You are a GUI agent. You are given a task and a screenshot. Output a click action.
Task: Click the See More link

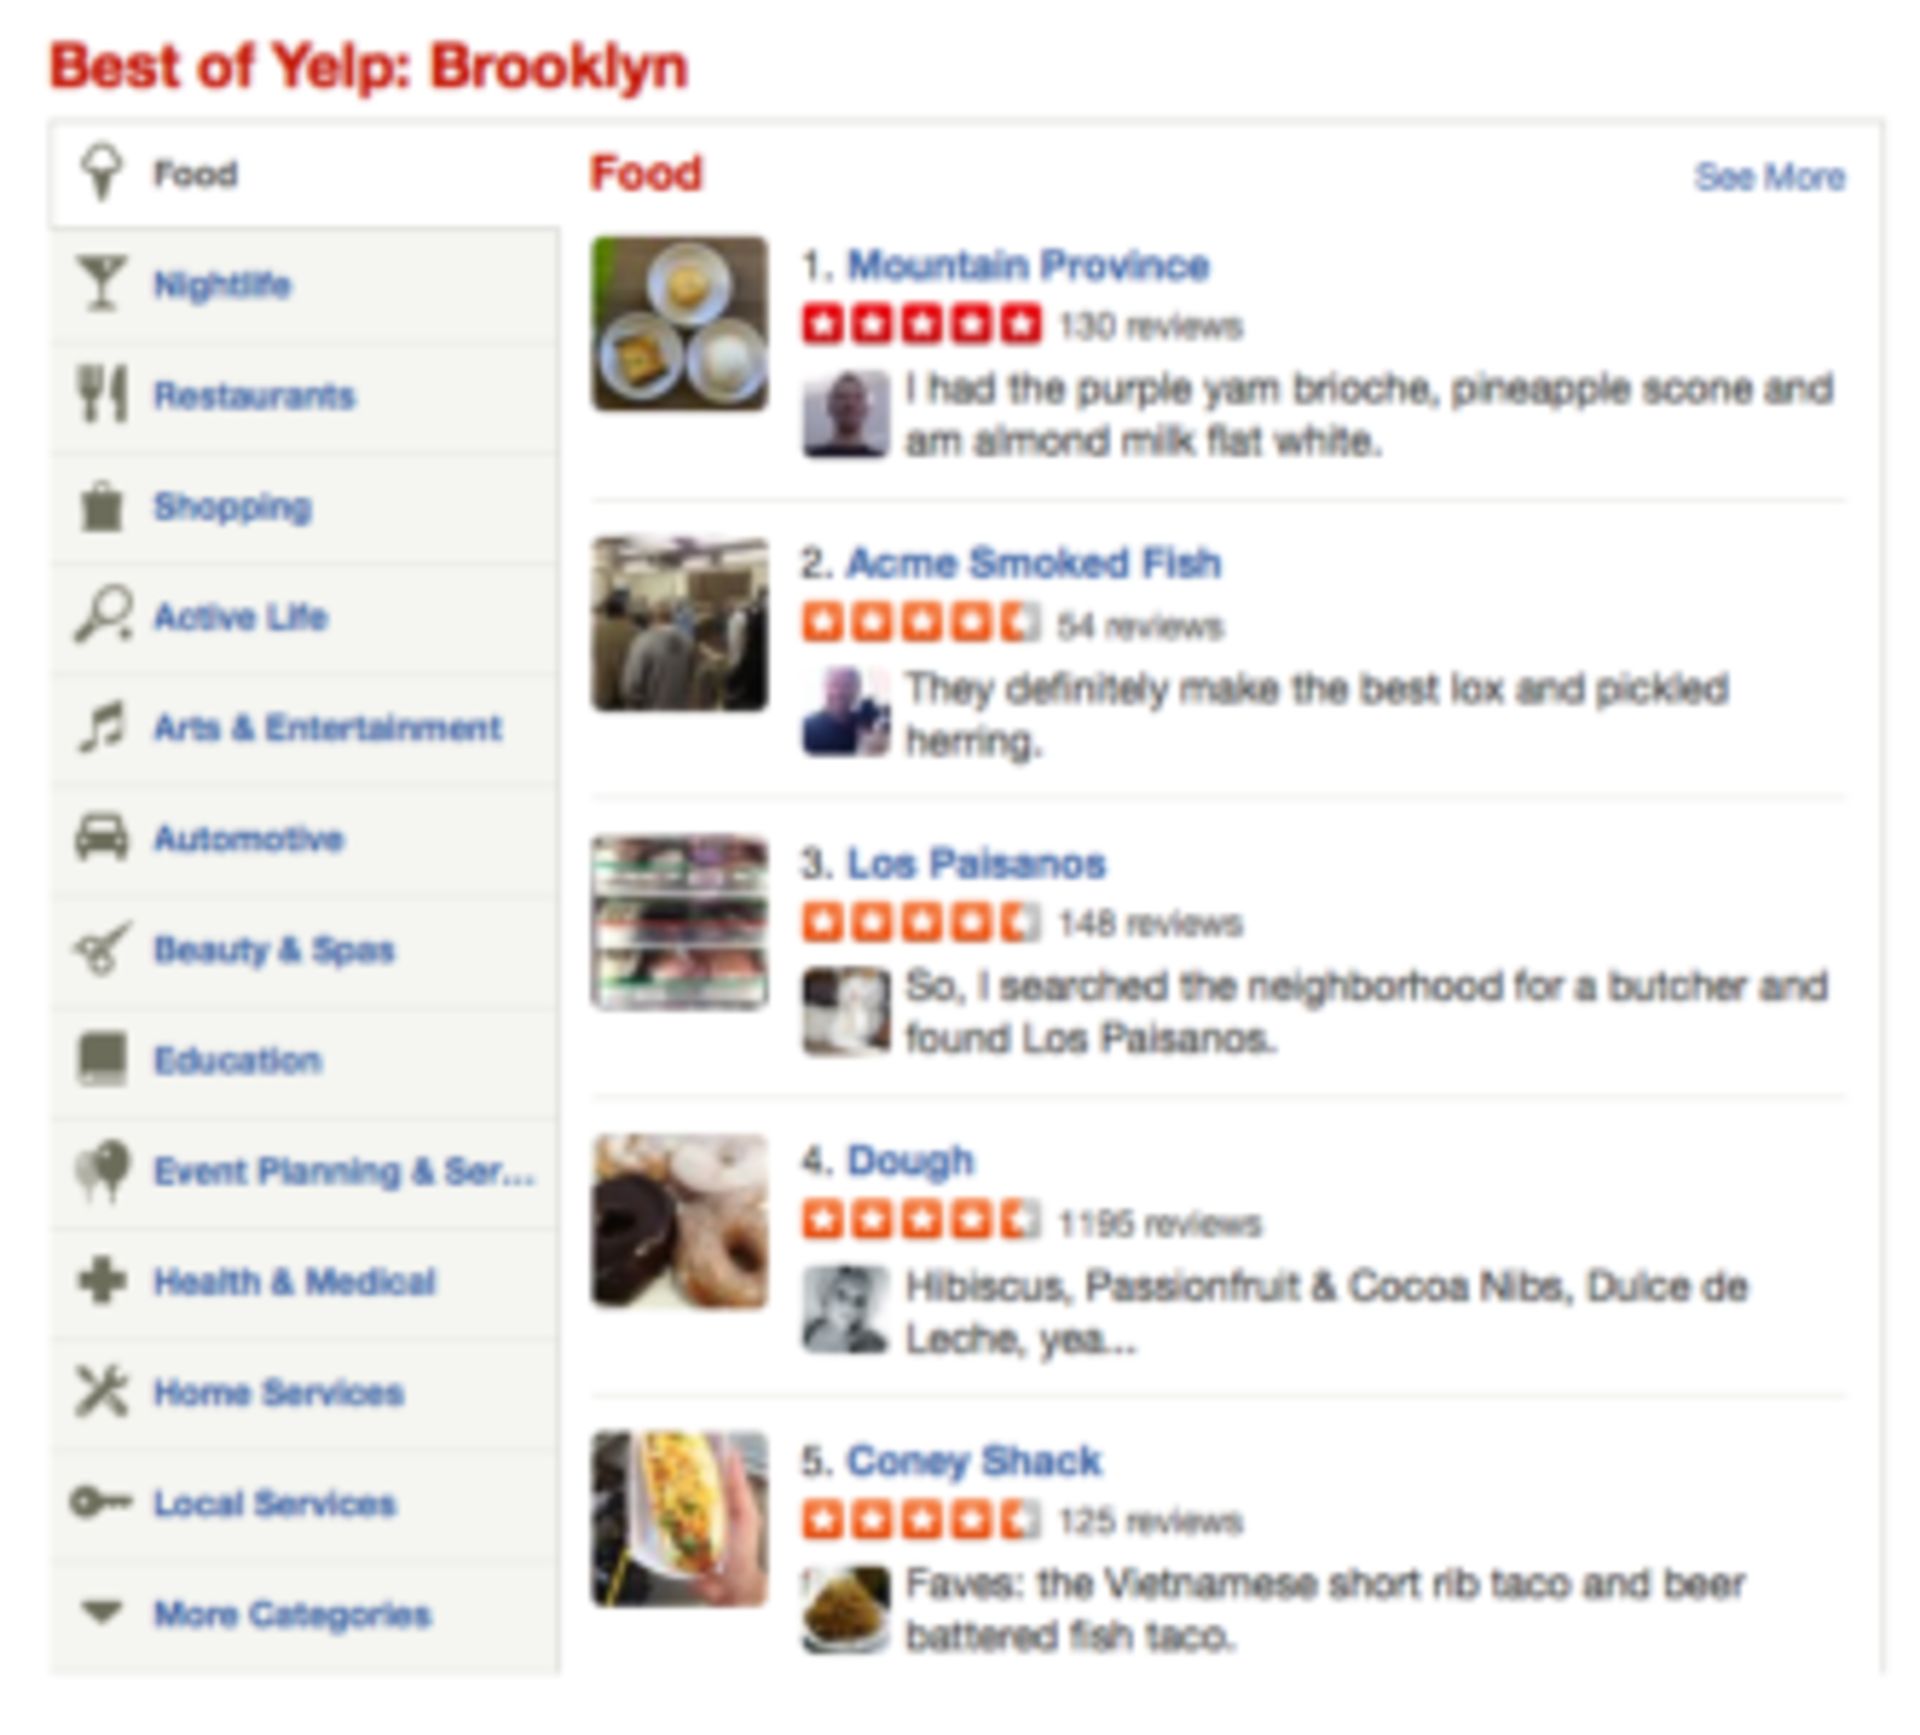tap(1770, 178)
